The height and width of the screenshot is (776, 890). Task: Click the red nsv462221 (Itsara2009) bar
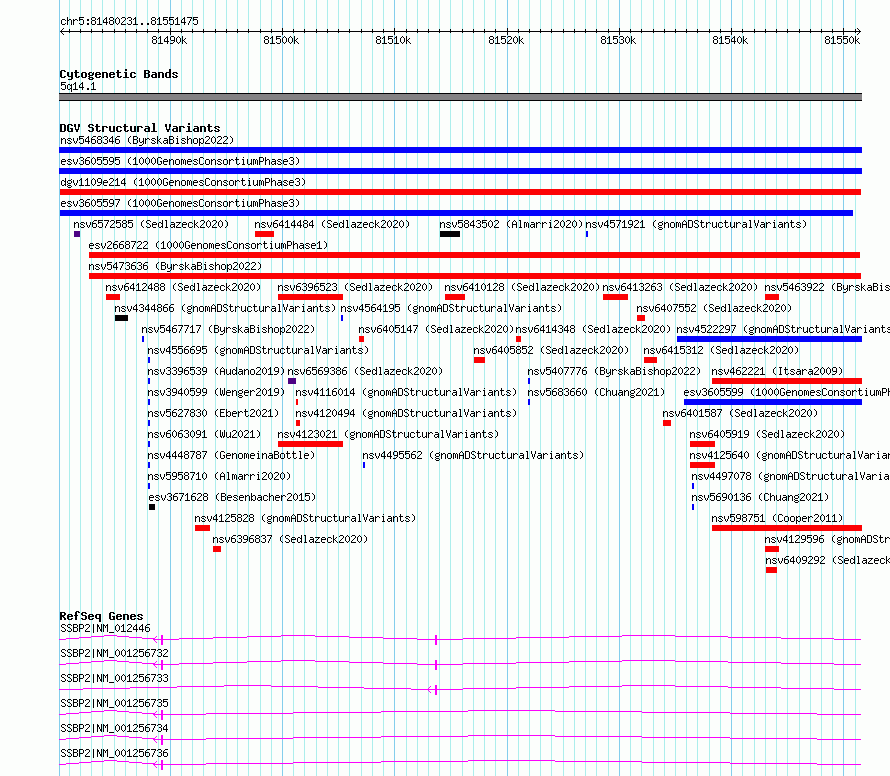(x=787, y=381)
